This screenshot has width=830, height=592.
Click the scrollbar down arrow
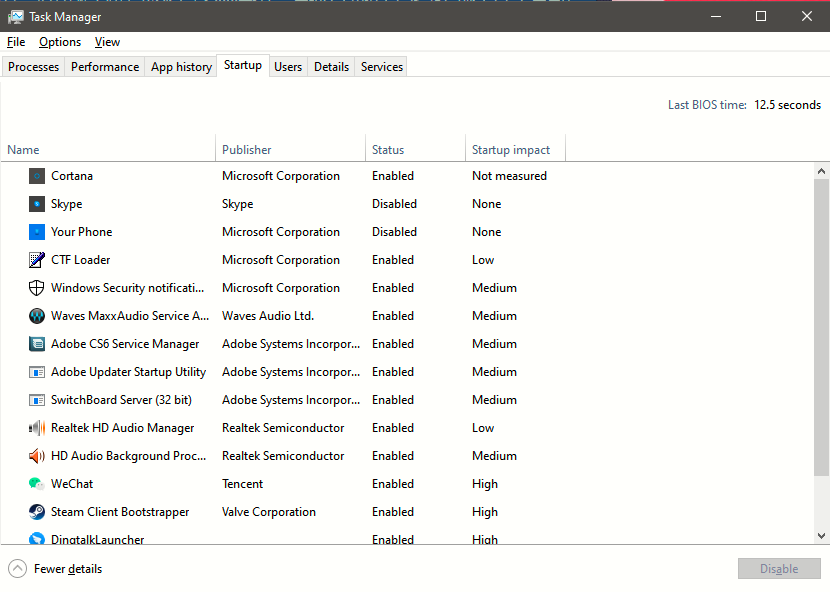(822, 535)
